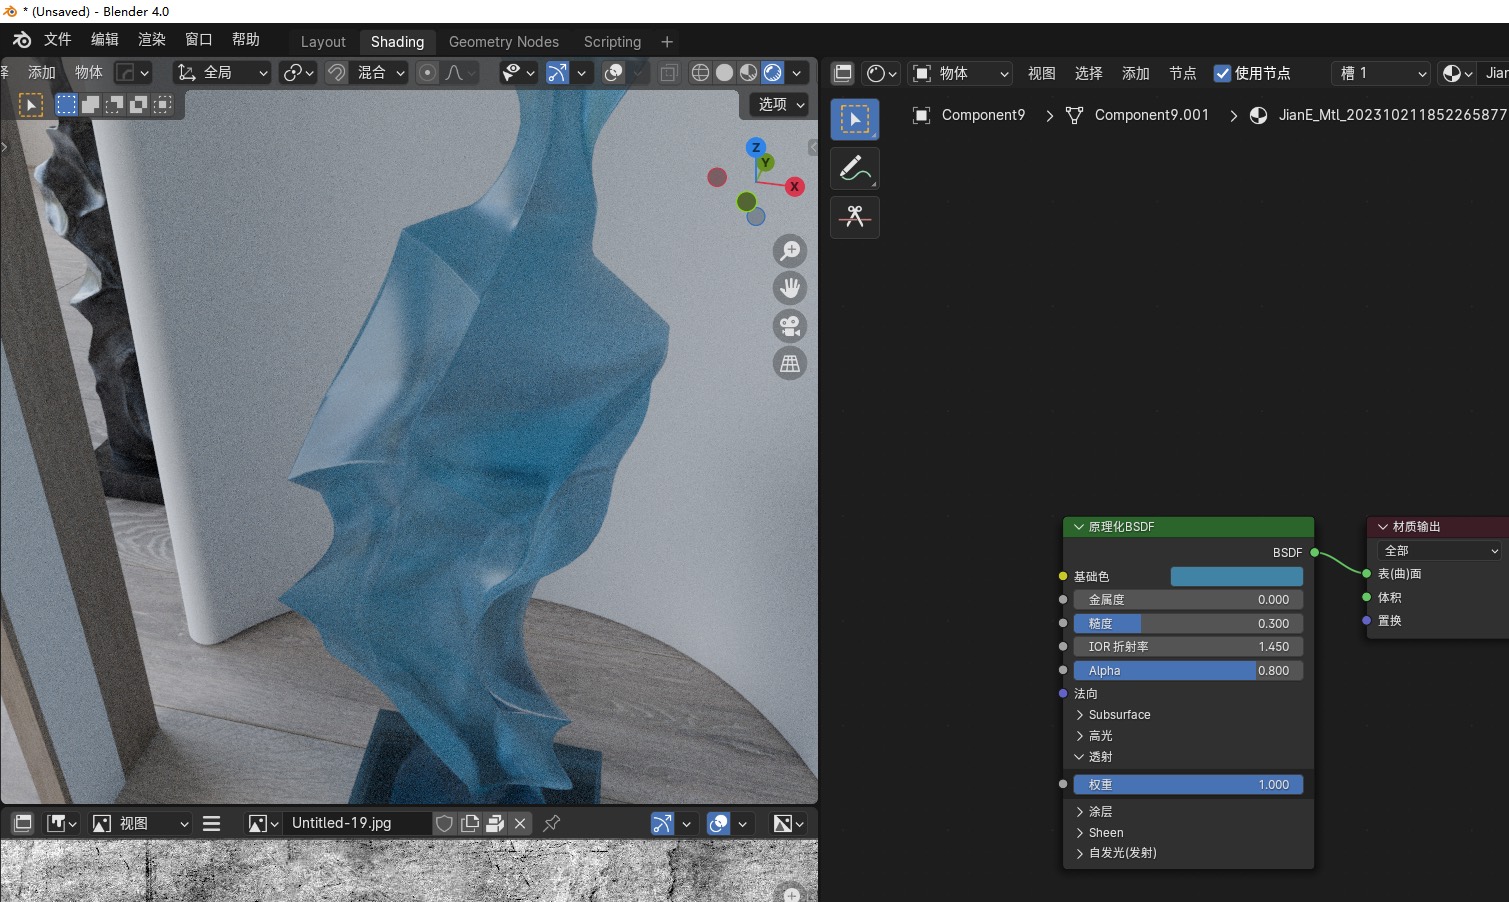Toggle pin icon in image editor header
The height and width of the screenshot is (902, 1509).
pos(551,823)
